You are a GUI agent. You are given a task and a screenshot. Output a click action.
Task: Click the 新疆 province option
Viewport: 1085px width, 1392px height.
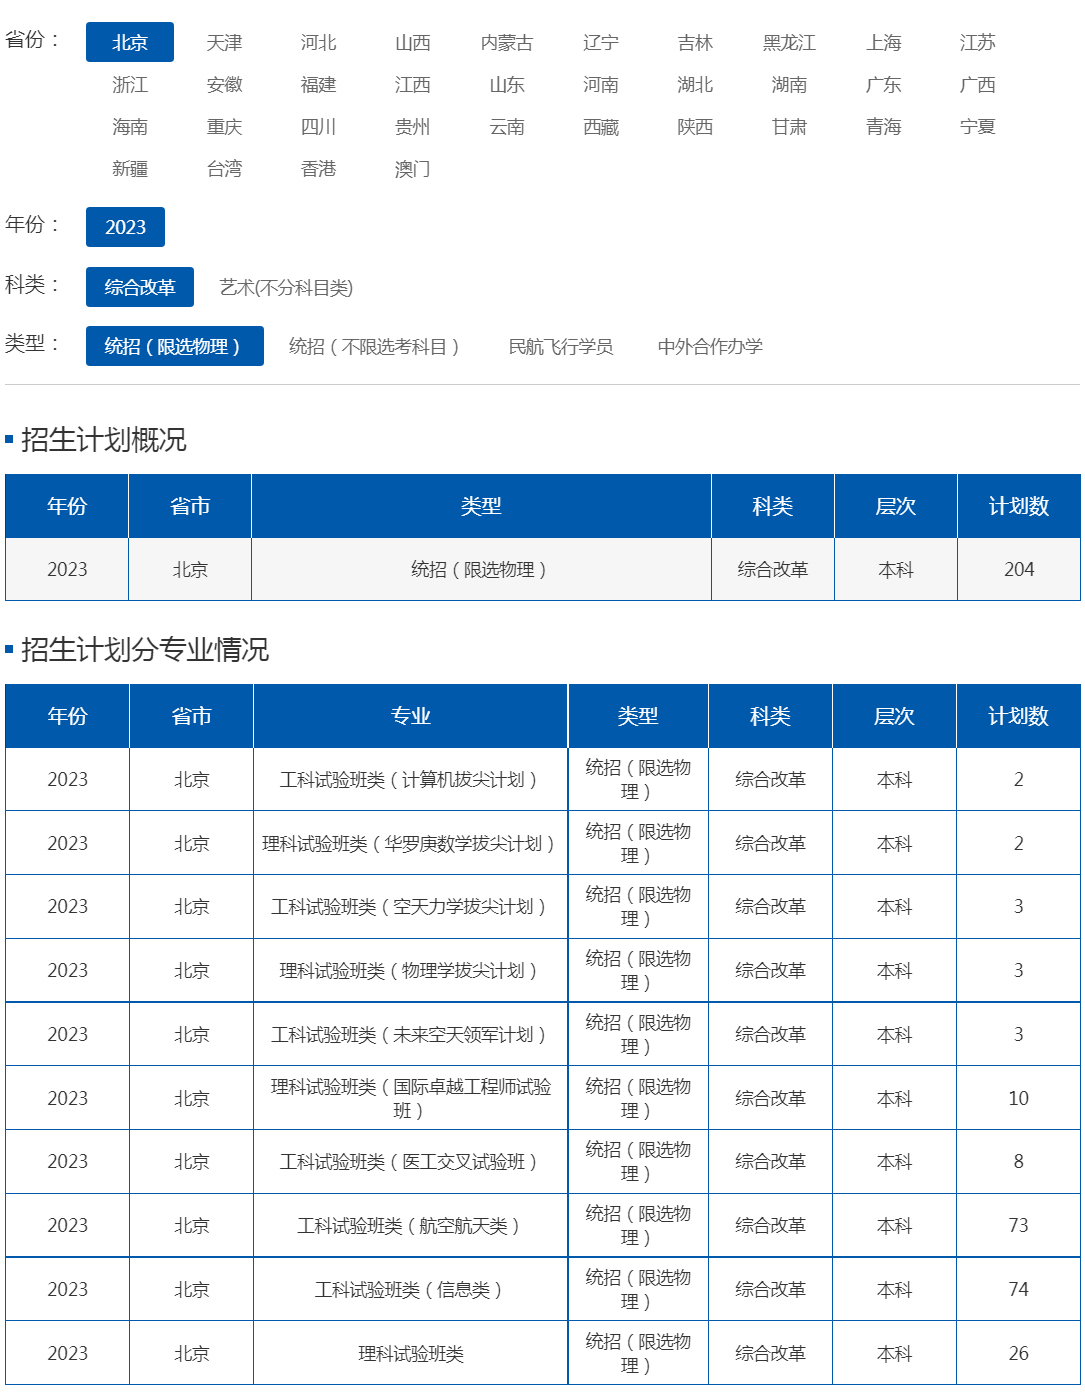click(130, 168)
